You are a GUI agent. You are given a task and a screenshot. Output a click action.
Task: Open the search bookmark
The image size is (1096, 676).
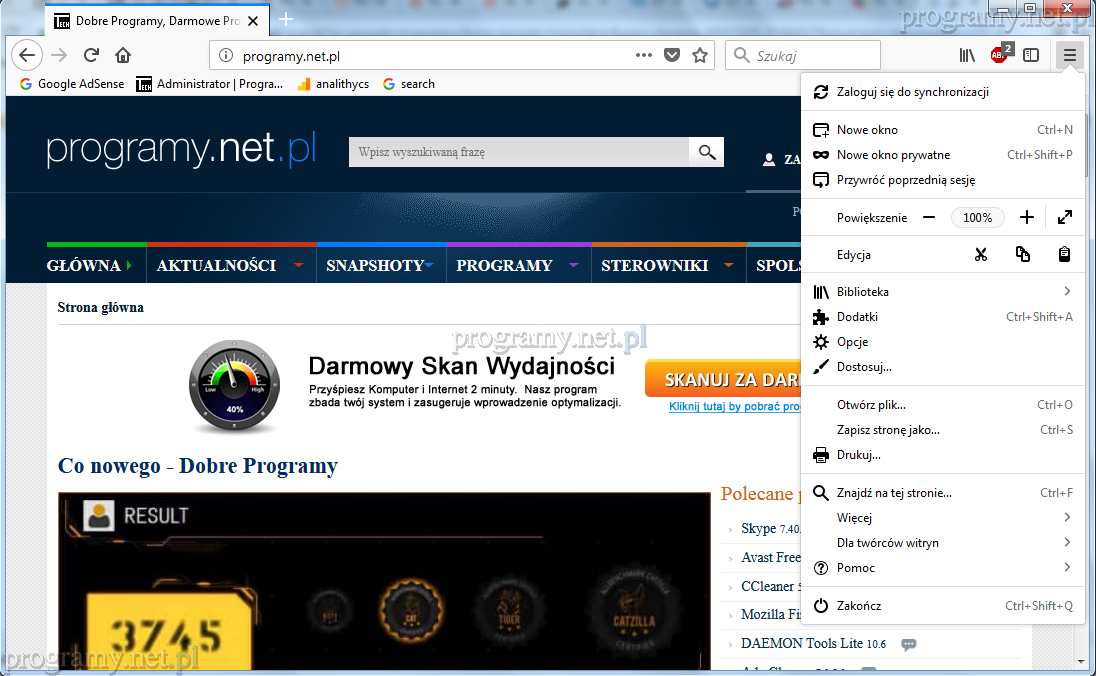coord(409,84)
